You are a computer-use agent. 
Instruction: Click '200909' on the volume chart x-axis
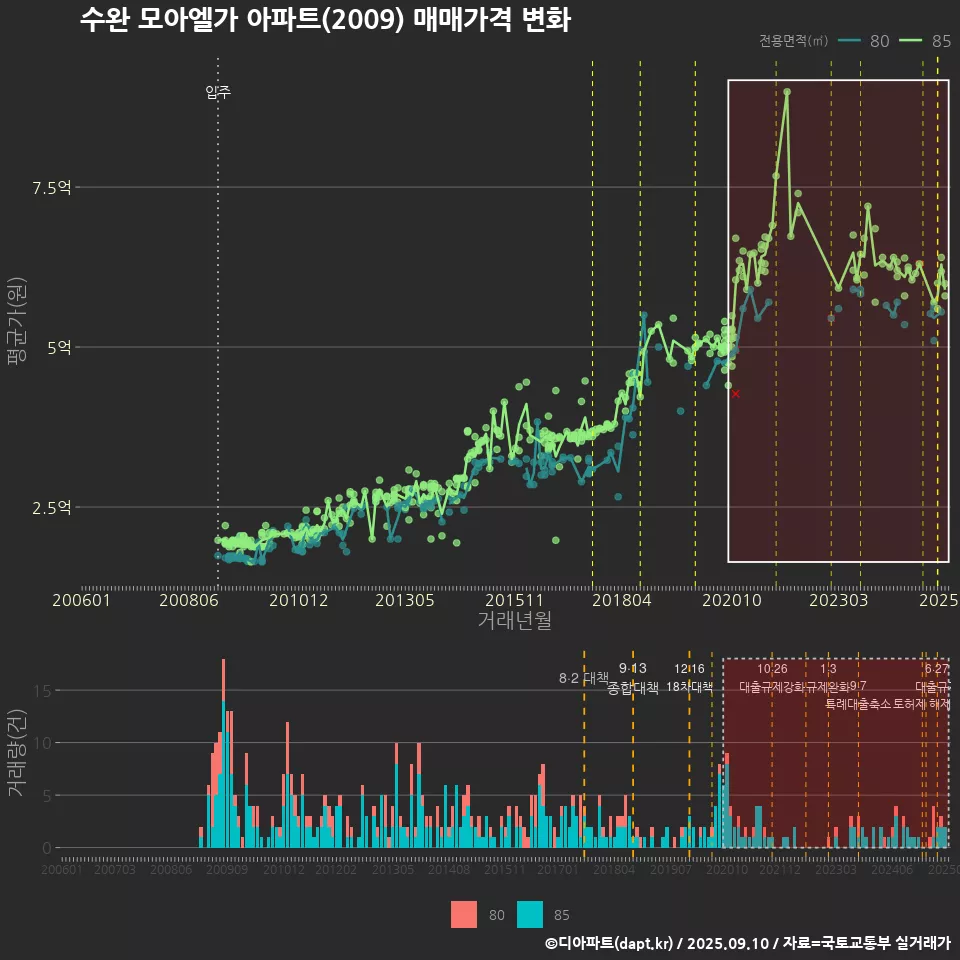[227, 869]
